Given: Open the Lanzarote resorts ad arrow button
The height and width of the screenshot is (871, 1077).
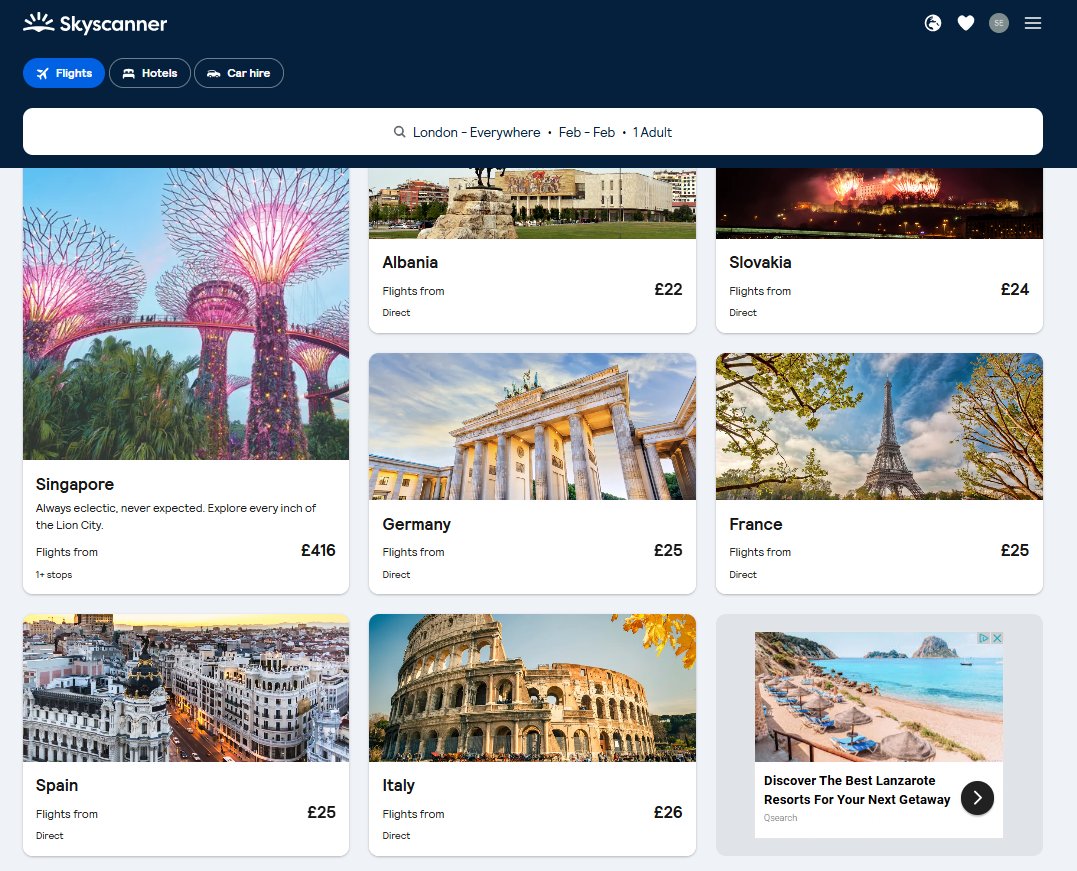Looking at the screenshot, I should pos(977,799).
